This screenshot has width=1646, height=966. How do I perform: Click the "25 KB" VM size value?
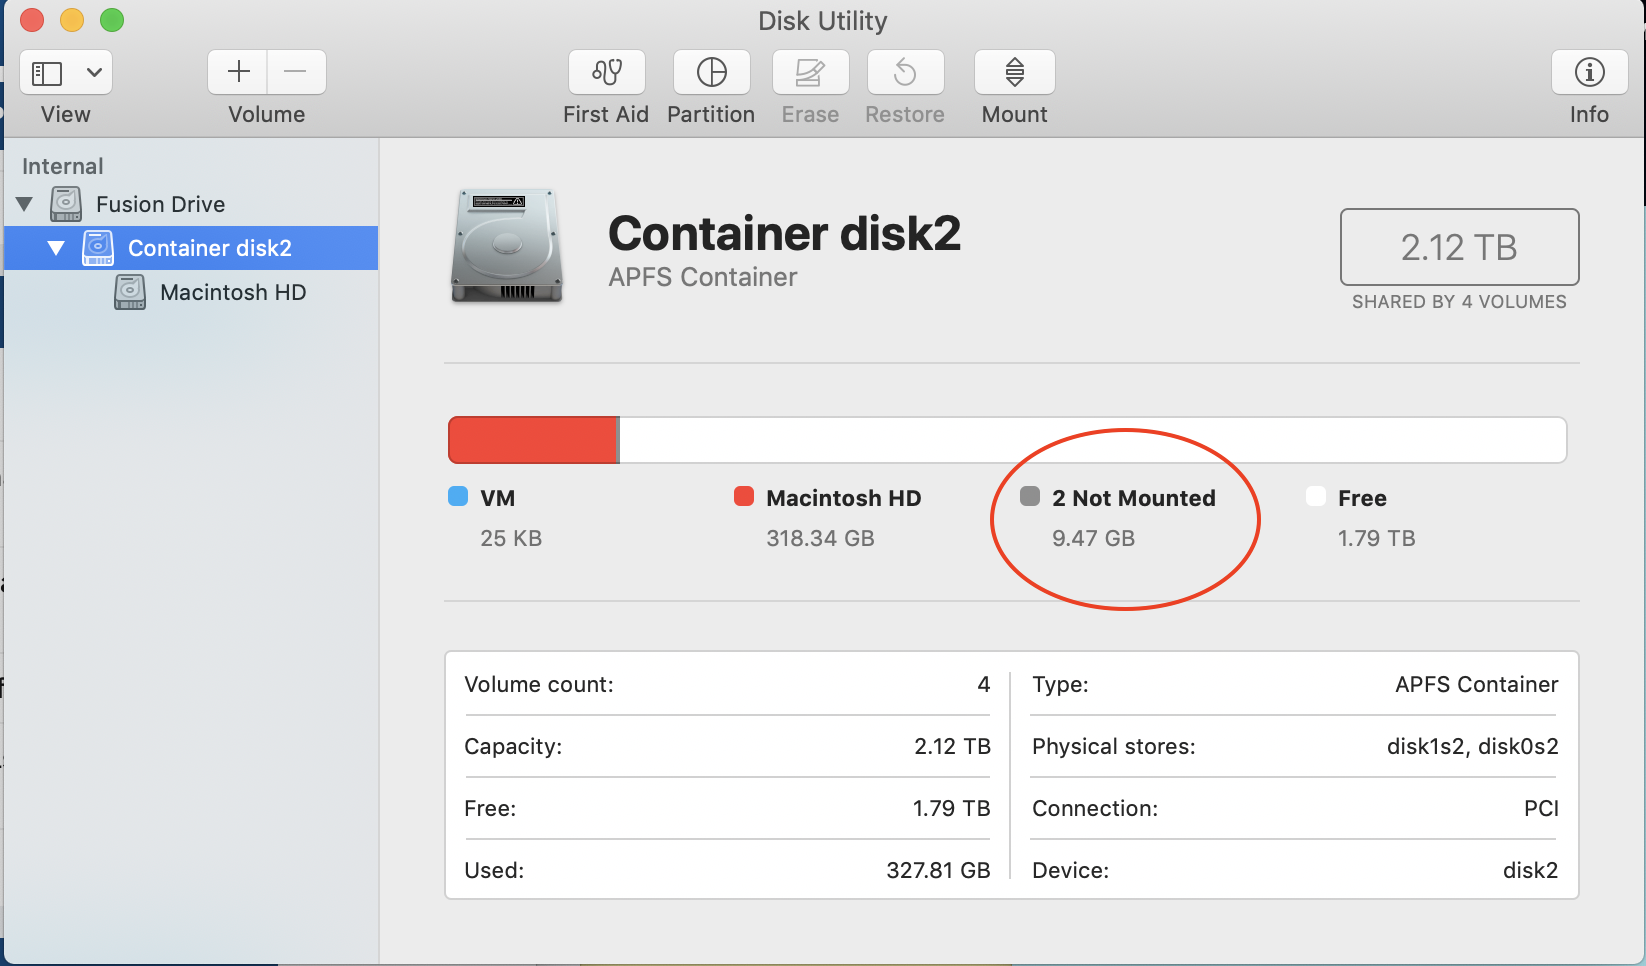(x=511, y=538)
